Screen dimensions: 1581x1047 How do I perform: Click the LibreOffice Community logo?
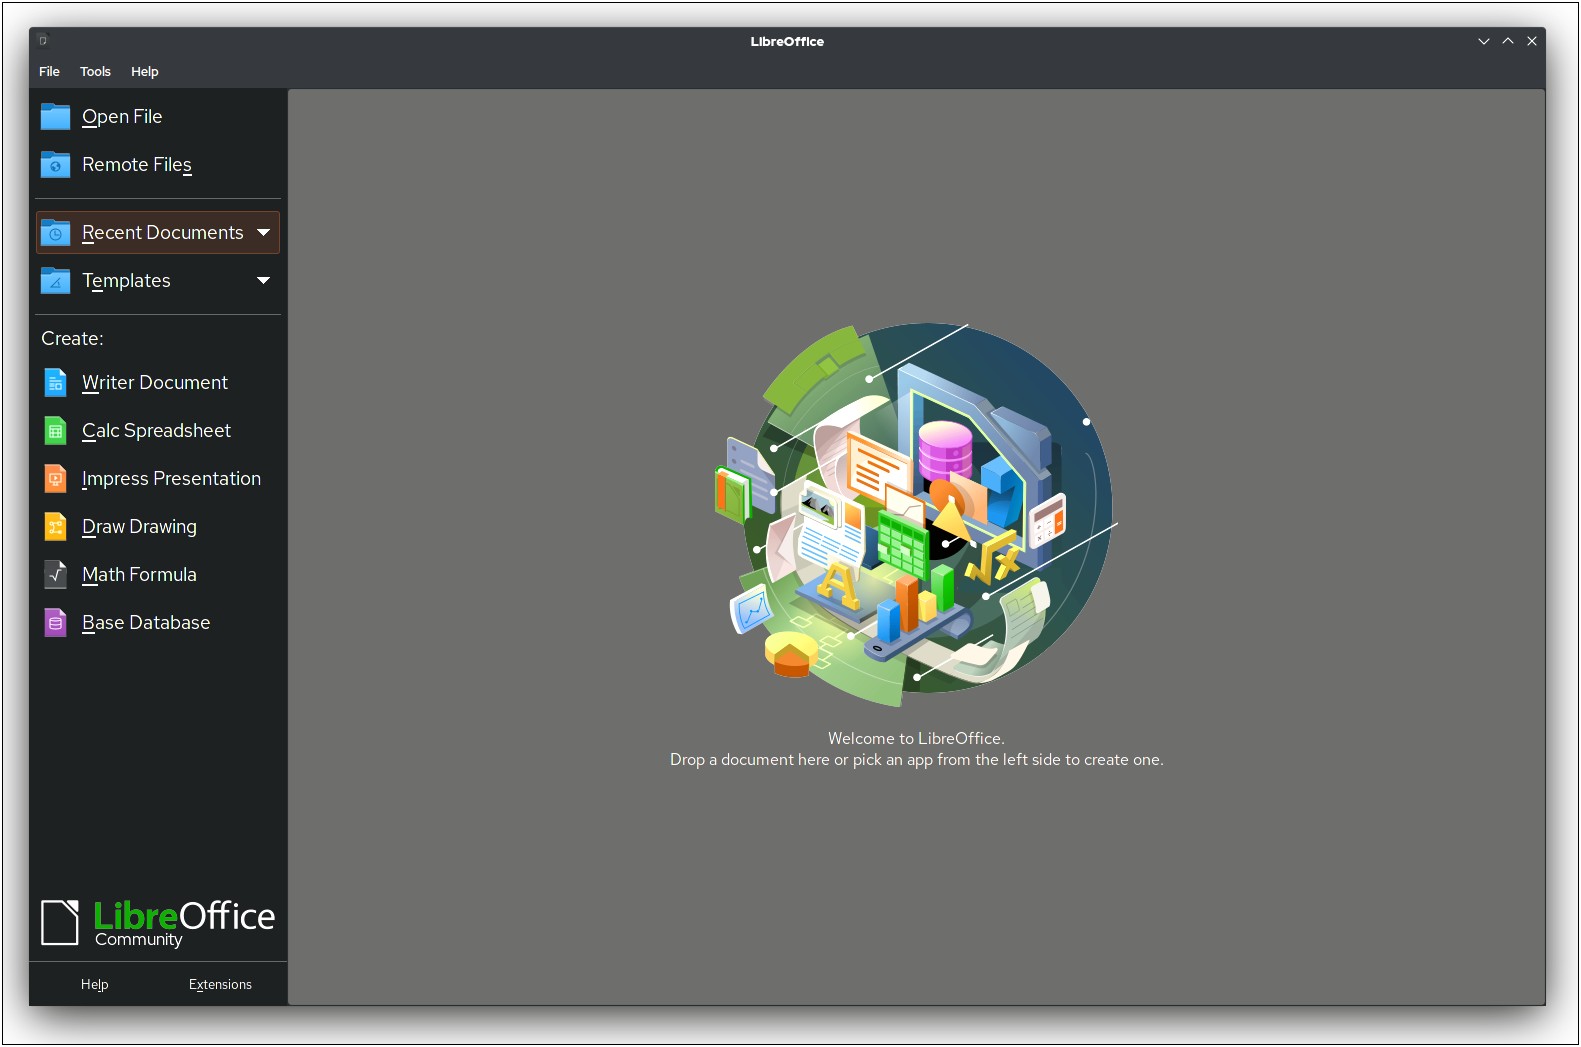(x=158, y=922)
